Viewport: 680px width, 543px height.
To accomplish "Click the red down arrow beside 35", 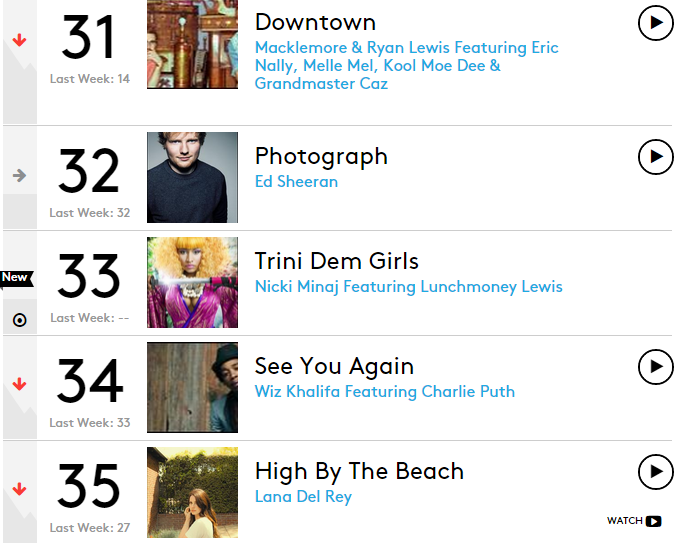I will coord(19,490).
